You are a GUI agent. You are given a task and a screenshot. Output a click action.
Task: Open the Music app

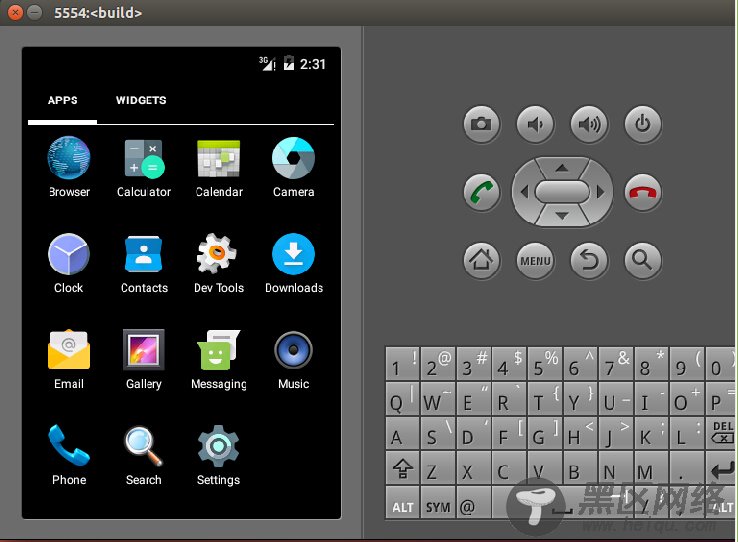[x=293, y=359]
